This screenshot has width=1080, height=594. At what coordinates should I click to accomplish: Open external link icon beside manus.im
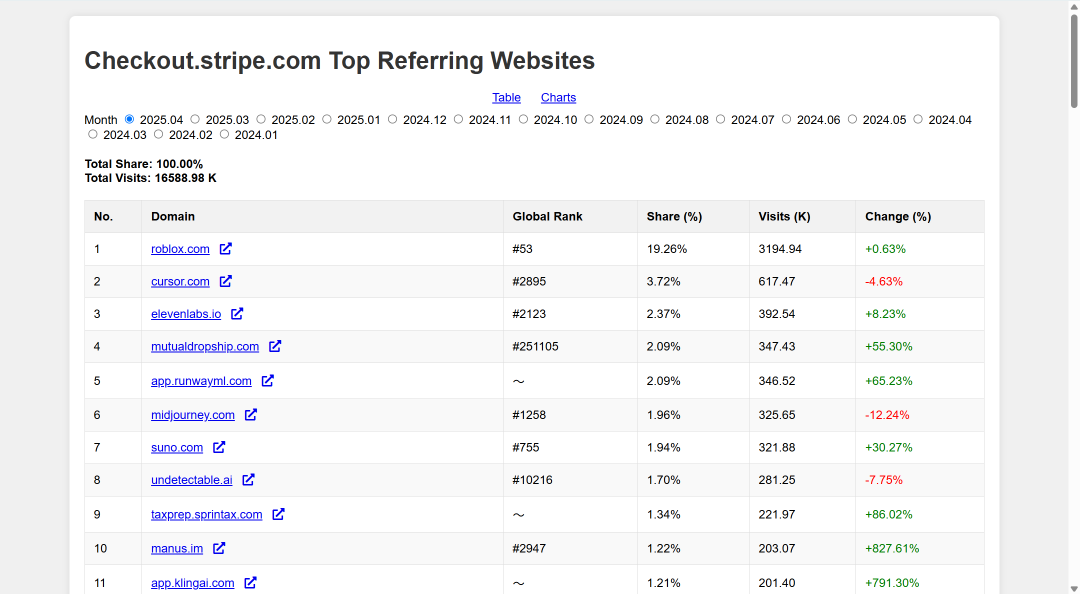point(219,549)
